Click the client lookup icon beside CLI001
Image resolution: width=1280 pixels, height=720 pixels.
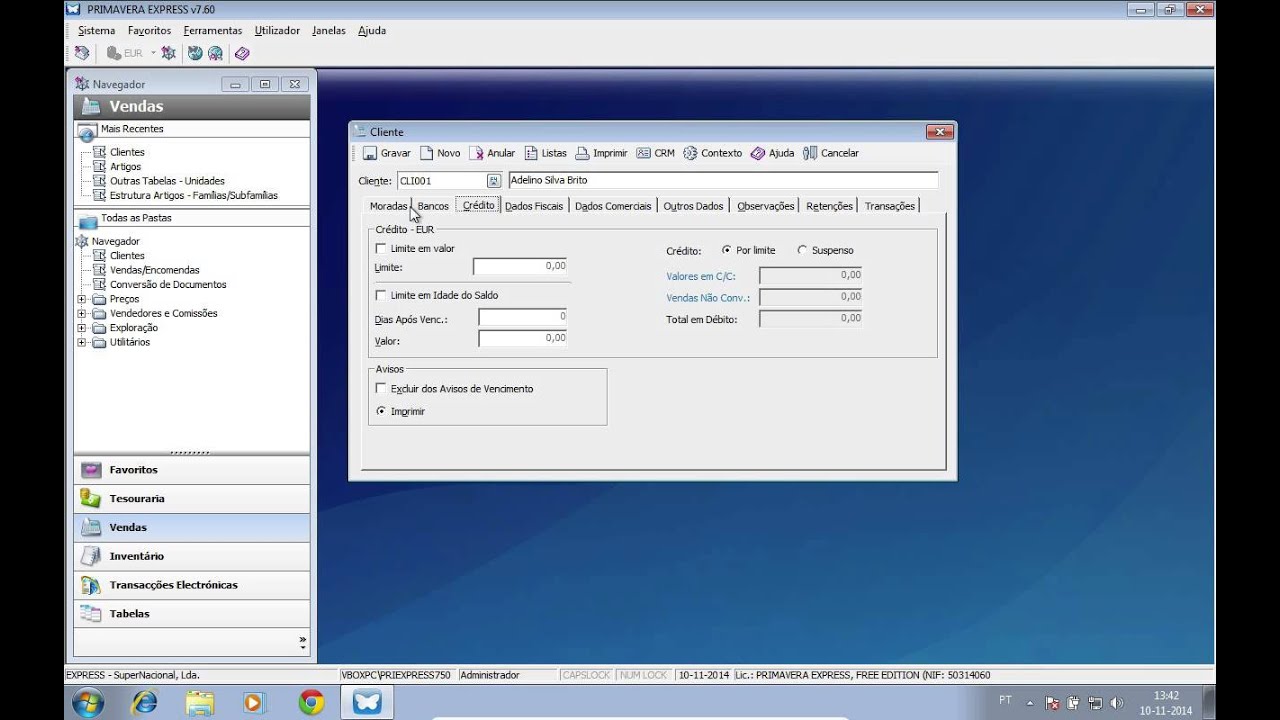click(493, 181)
